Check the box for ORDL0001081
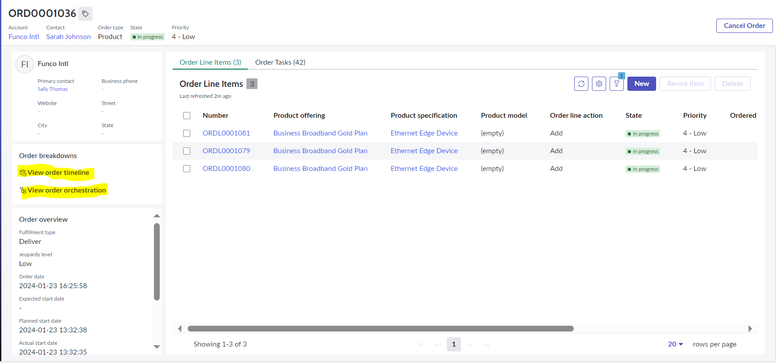The width and height of the screenshot is (776, 363). coord(187,133)
